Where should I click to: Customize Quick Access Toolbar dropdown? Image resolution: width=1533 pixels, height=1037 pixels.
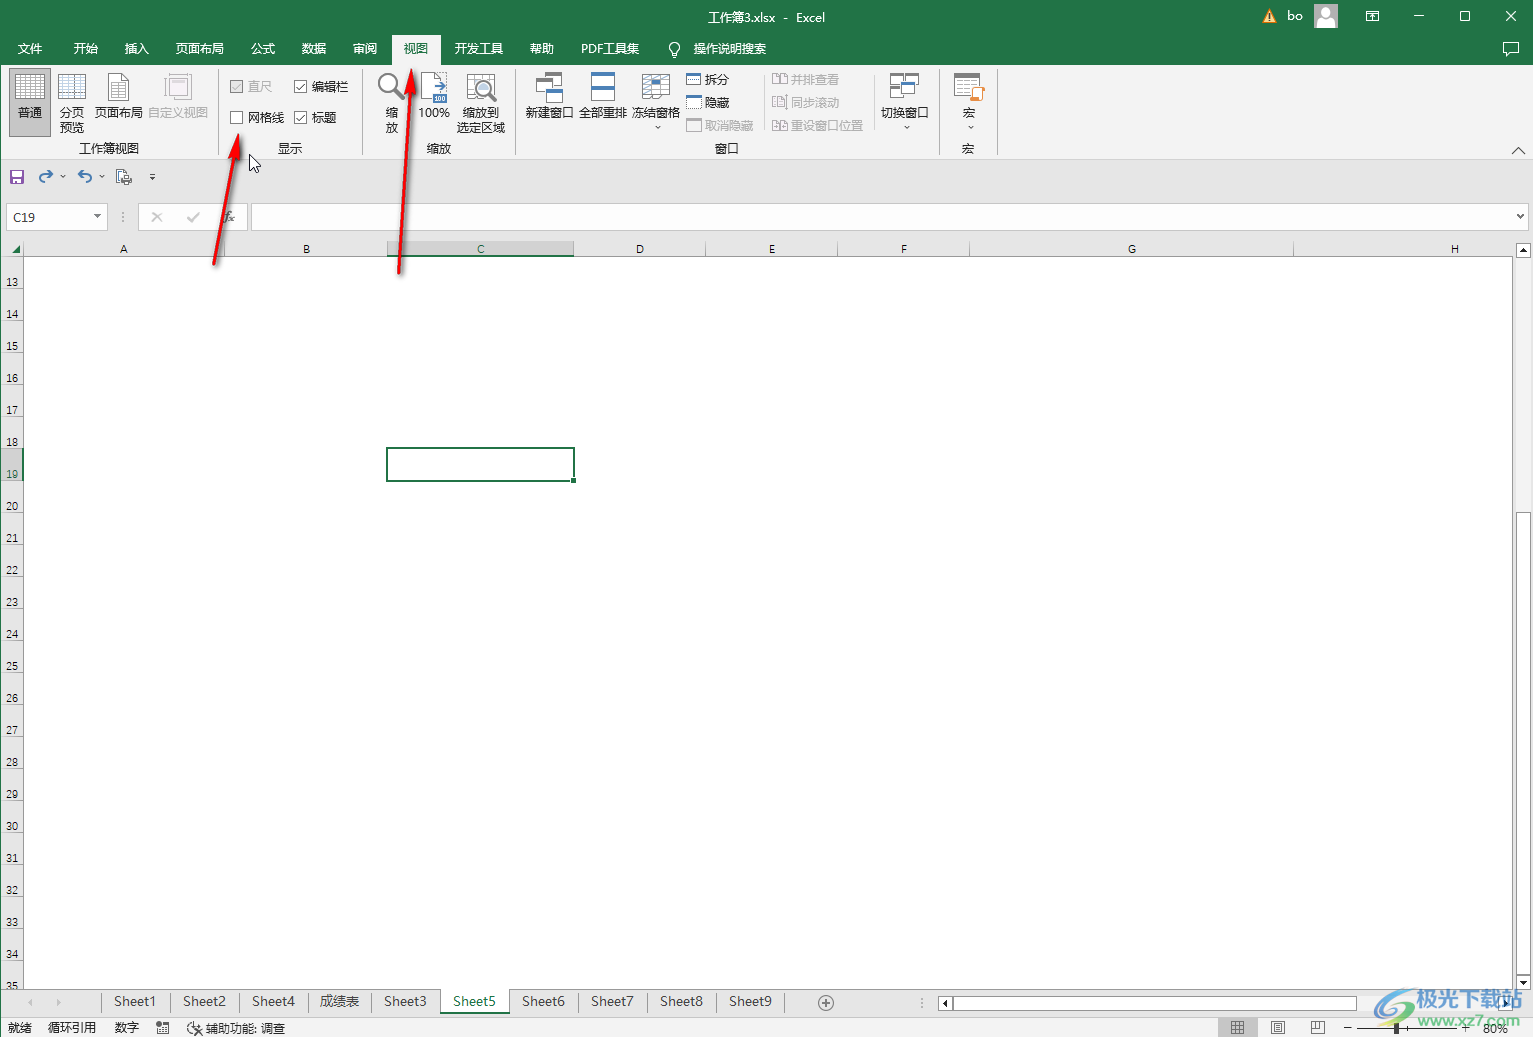coord(152,177)
